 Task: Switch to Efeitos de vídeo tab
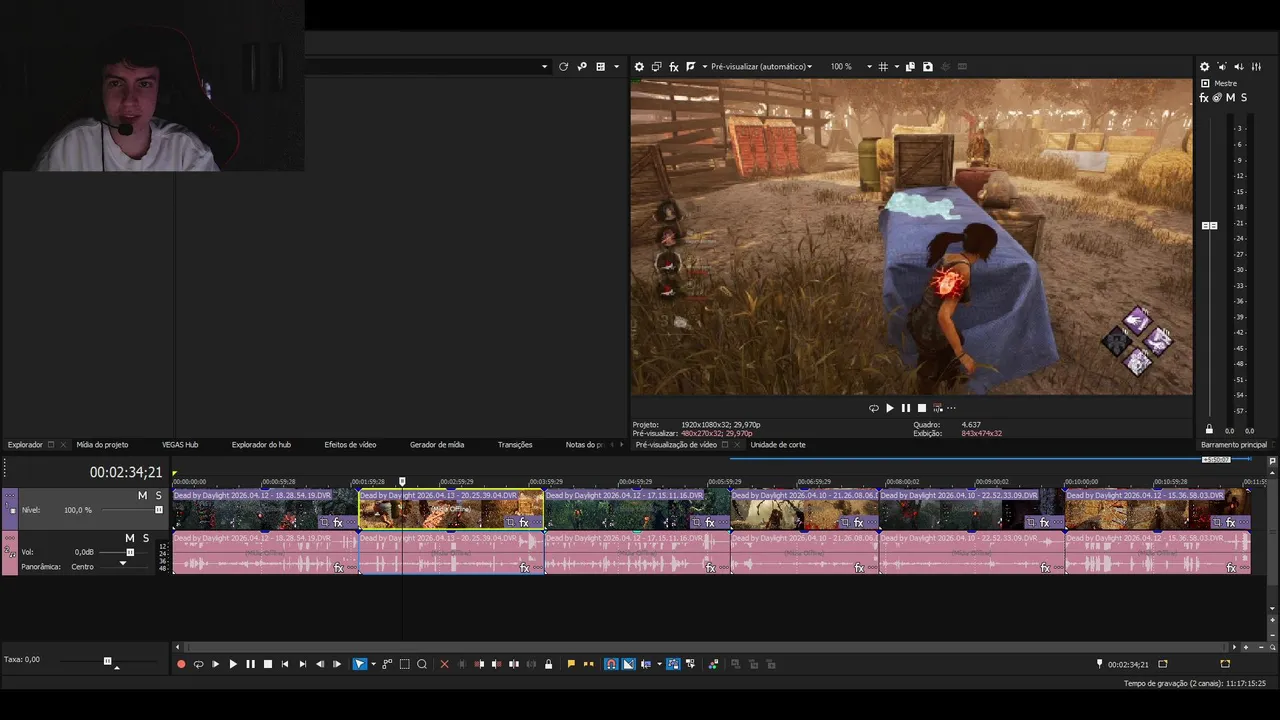click(350, 445)
